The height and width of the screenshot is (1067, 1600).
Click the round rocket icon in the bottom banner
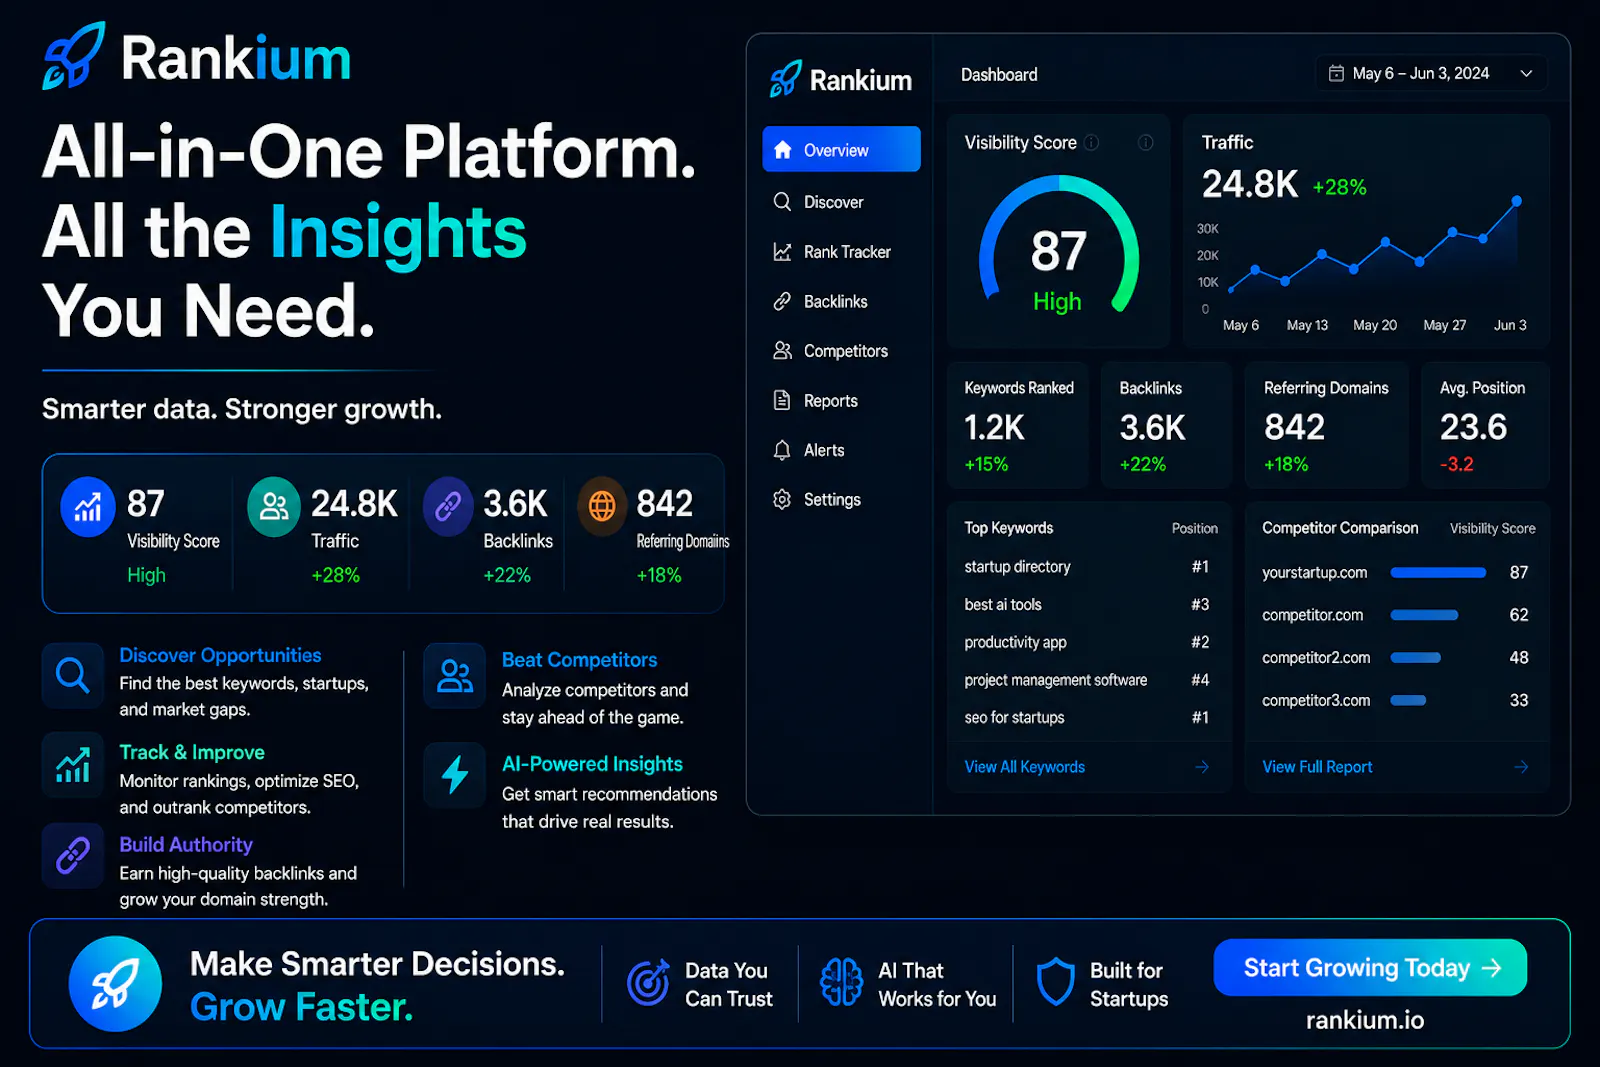[x=115, y=984]
